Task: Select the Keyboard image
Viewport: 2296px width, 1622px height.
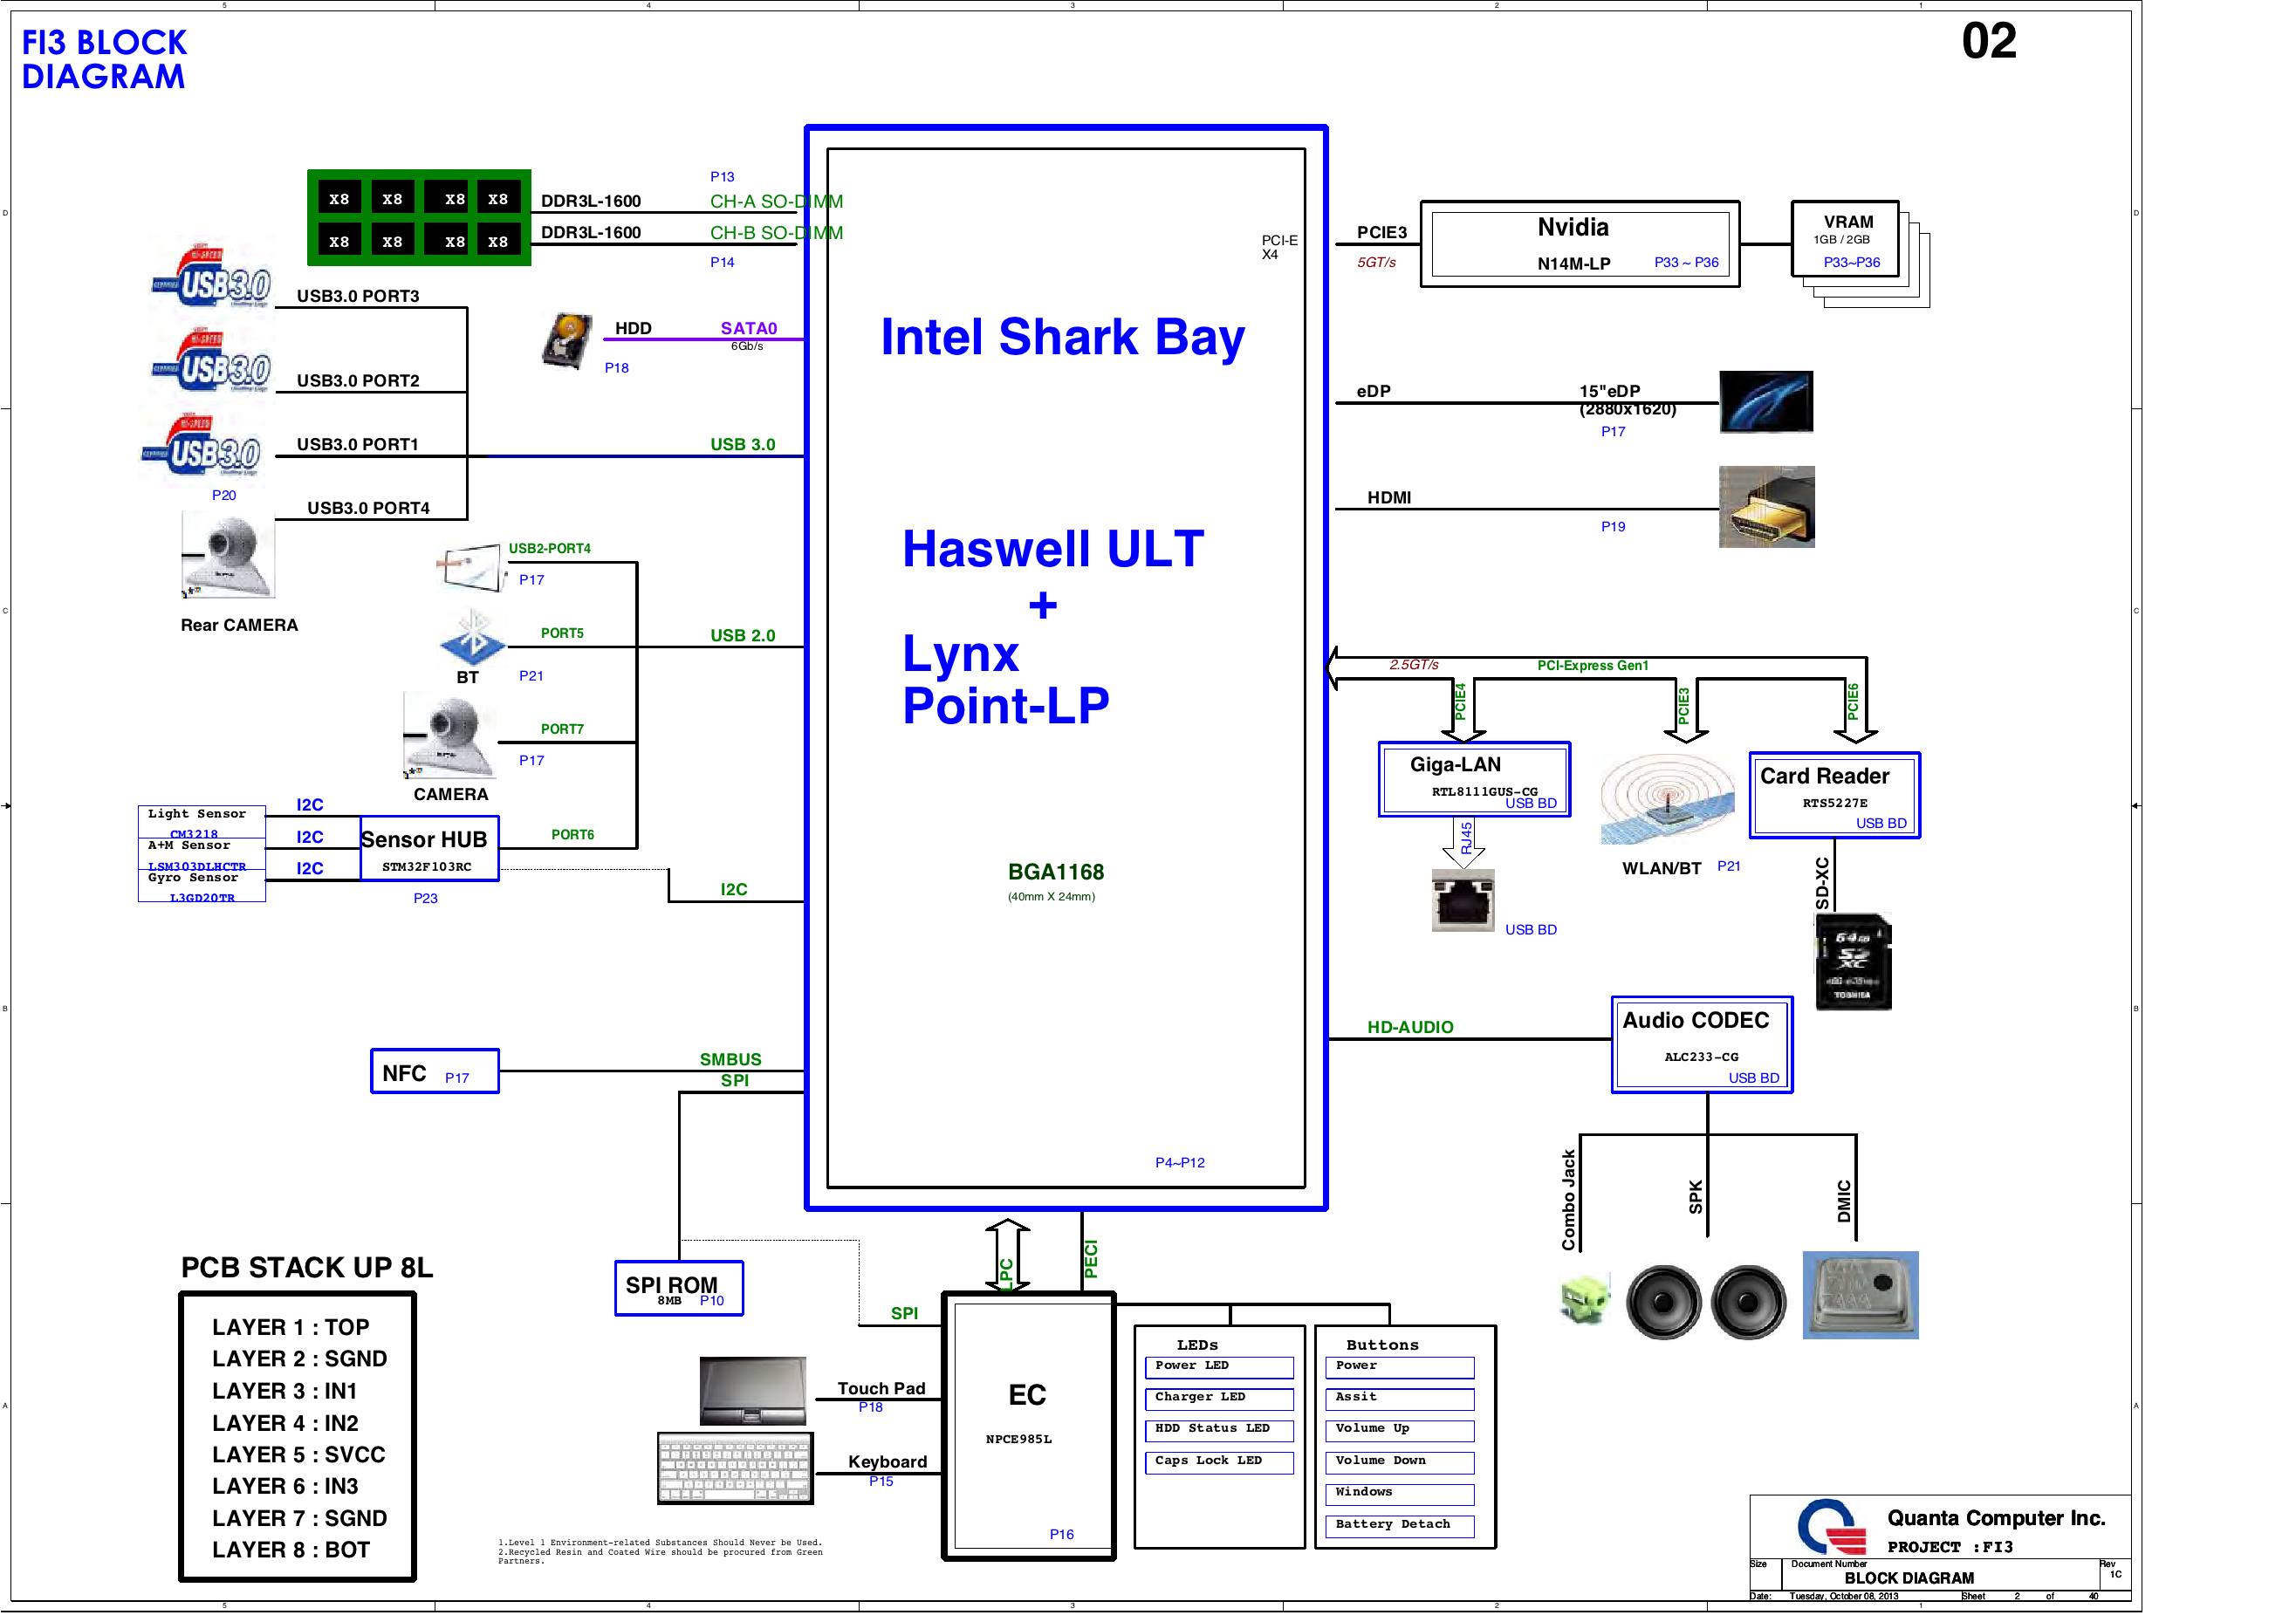Action: click(x=735, y=1468)
